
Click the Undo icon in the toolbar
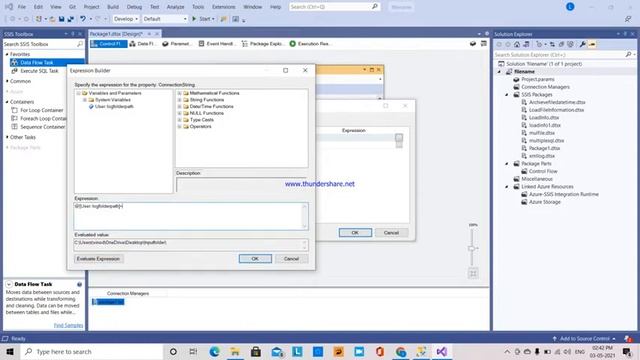click(83, 19)
